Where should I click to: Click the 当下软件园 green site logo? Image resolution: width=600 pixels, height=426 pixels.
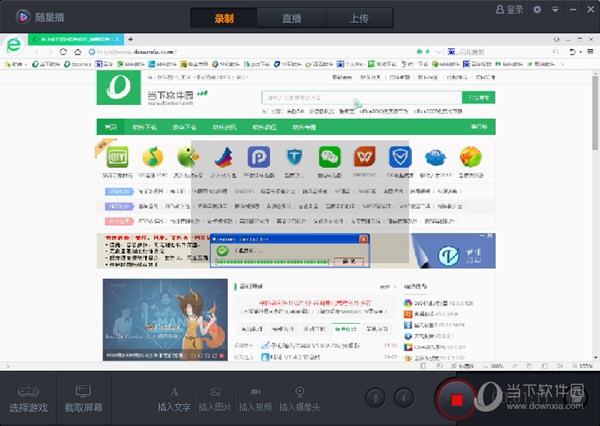(119, 87)
